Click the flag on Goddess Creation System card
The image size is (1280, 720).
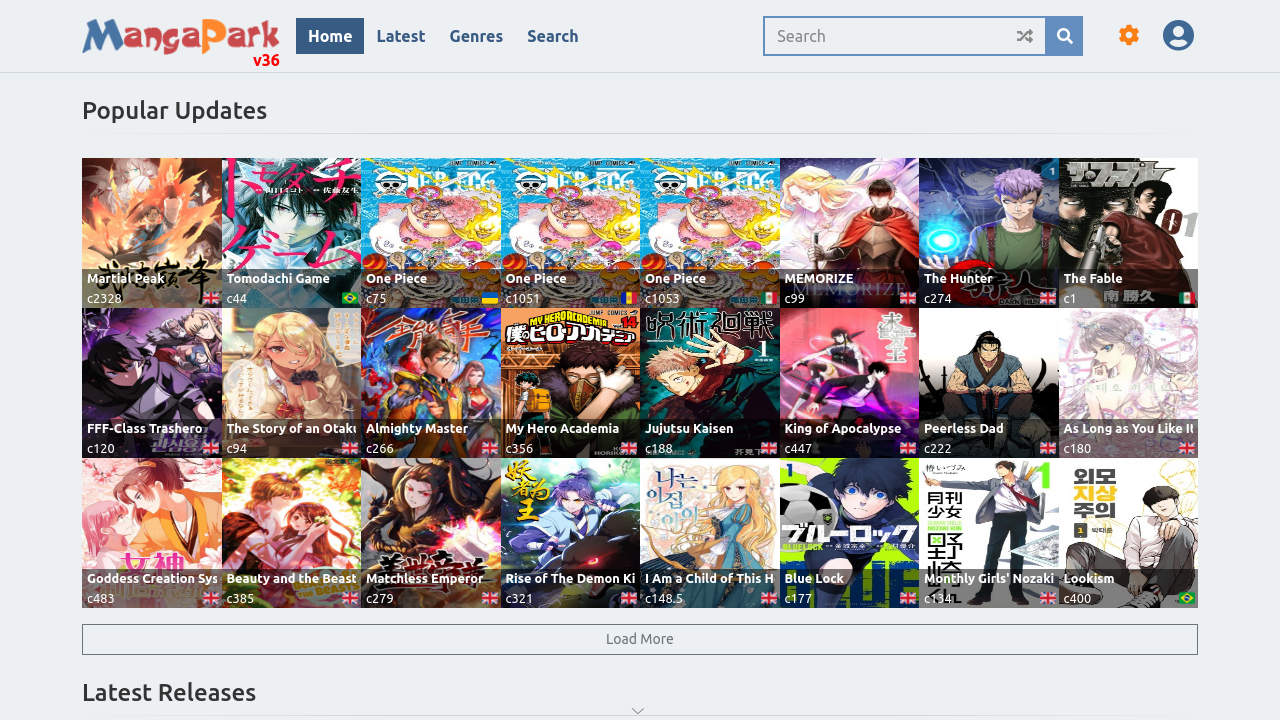coord(211,598)
